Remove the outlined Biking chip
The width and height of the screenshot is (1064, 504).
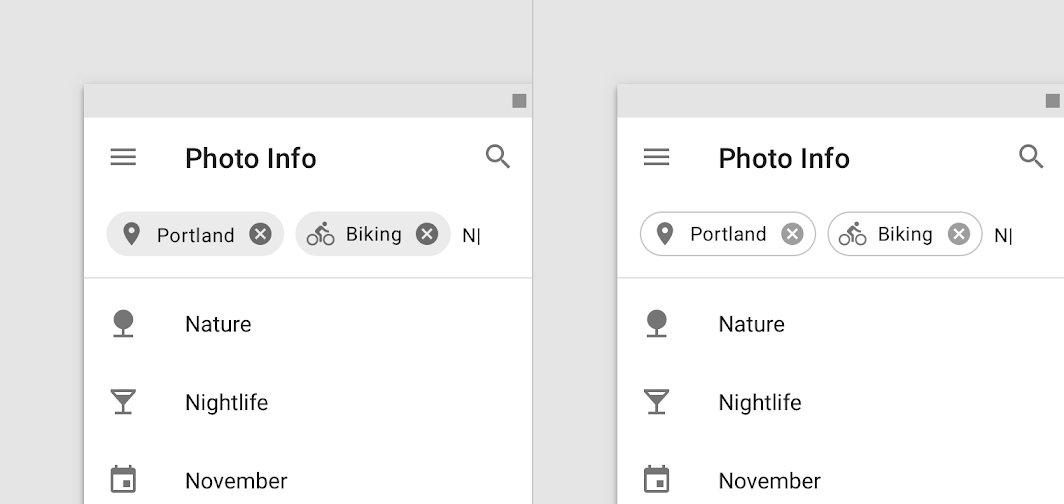[x=959, y=234]
